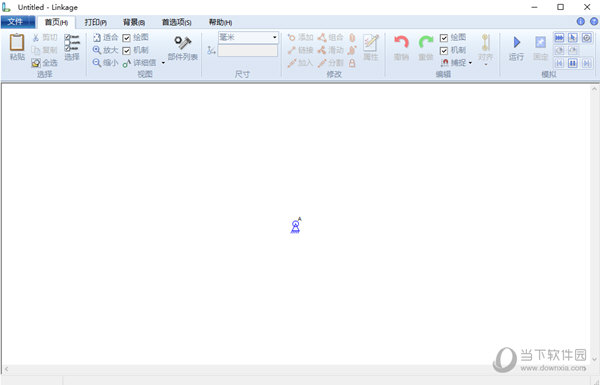Switch to the 背景 background tab
The height and width of the screenshot is (385, 600).
pos(134,22)
